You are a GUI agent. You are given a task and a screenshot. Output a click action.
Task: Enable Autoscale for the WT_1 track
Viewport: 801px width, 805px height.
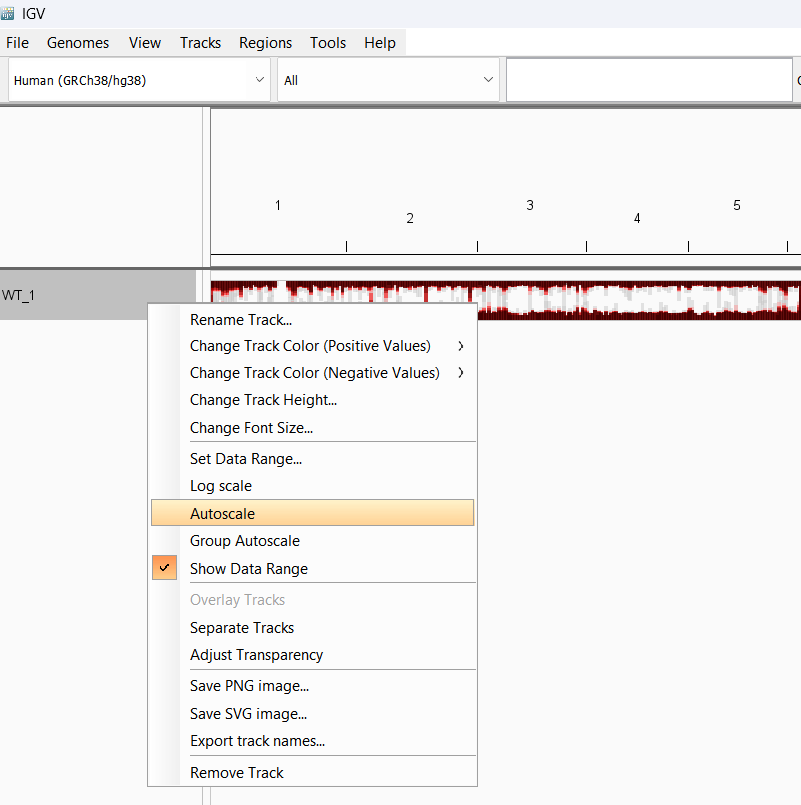312,513
